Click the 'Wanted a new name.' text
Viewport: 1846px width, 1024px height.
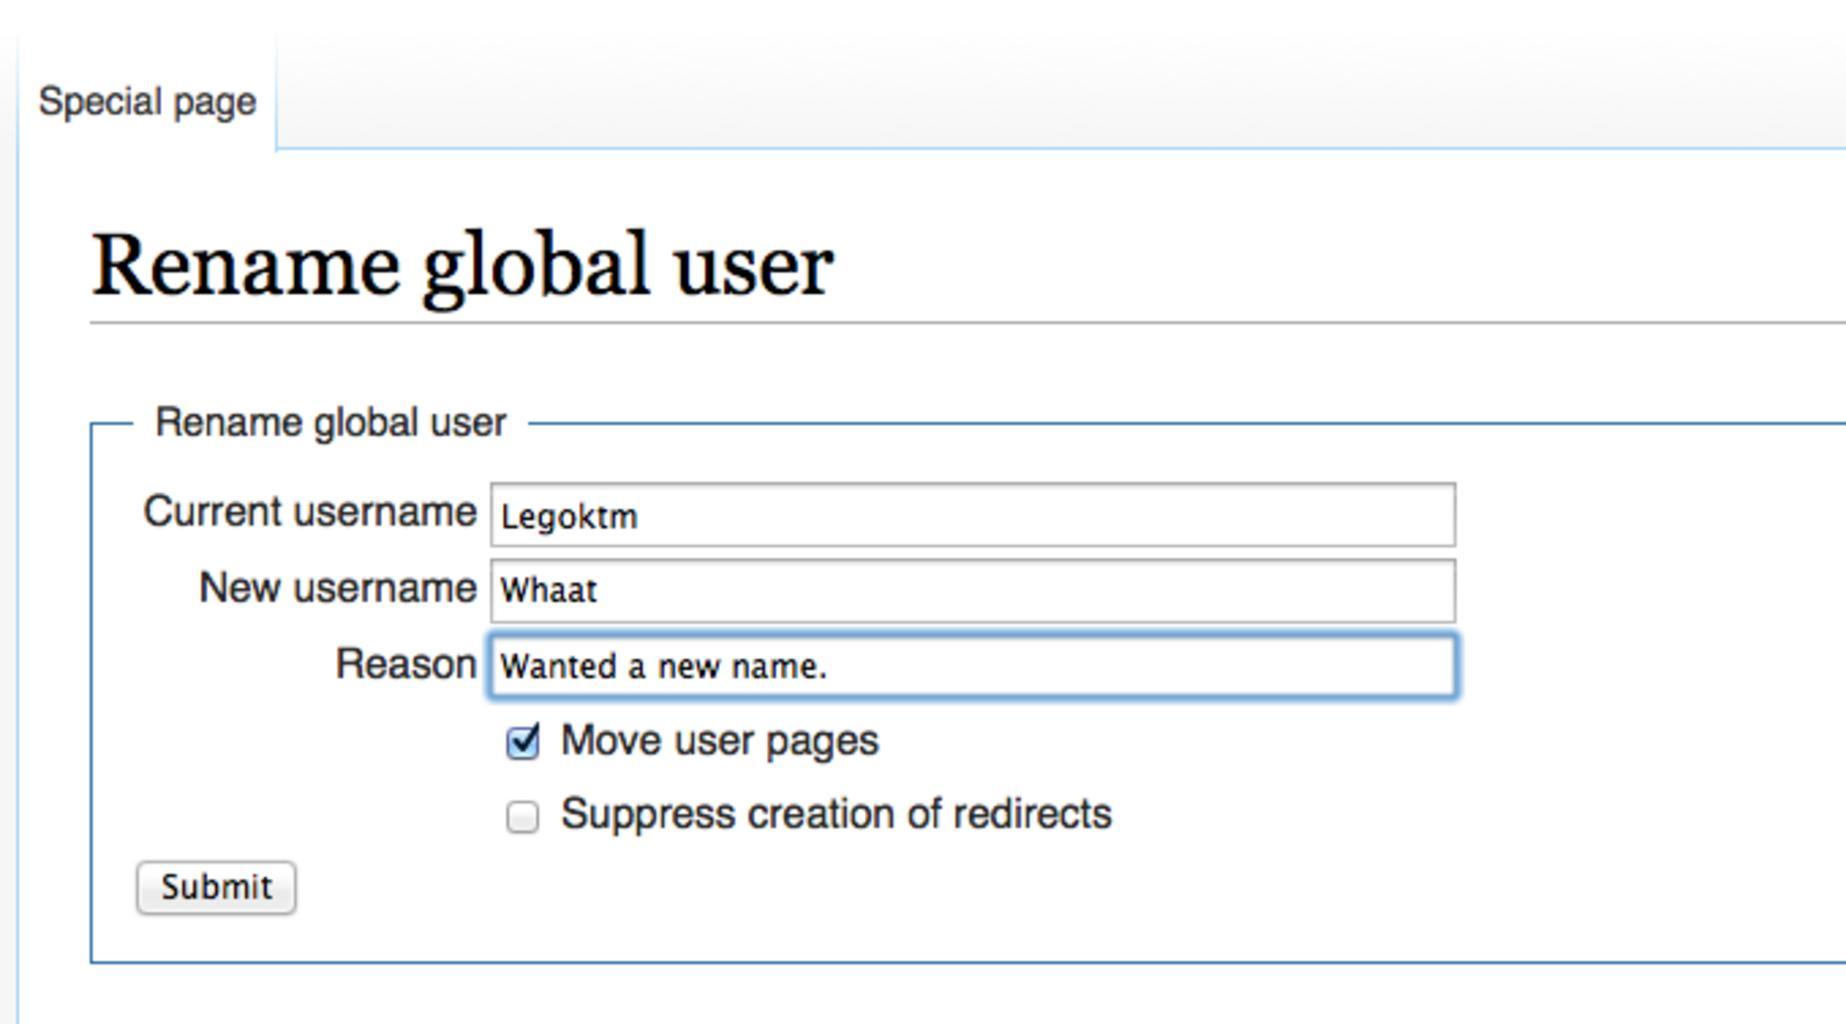pyautogui.click(x=663, y=667)
